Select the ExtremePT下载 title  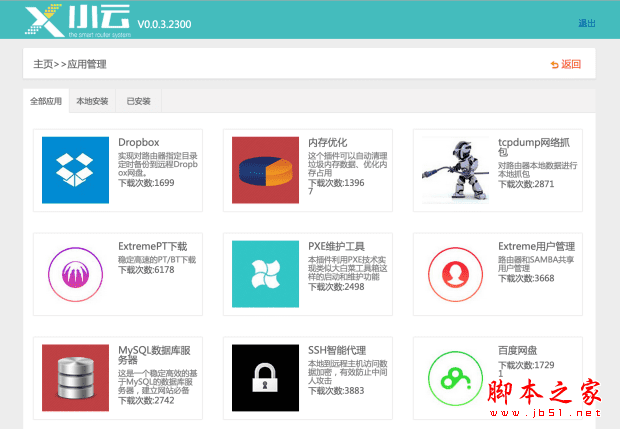point(153,246)
